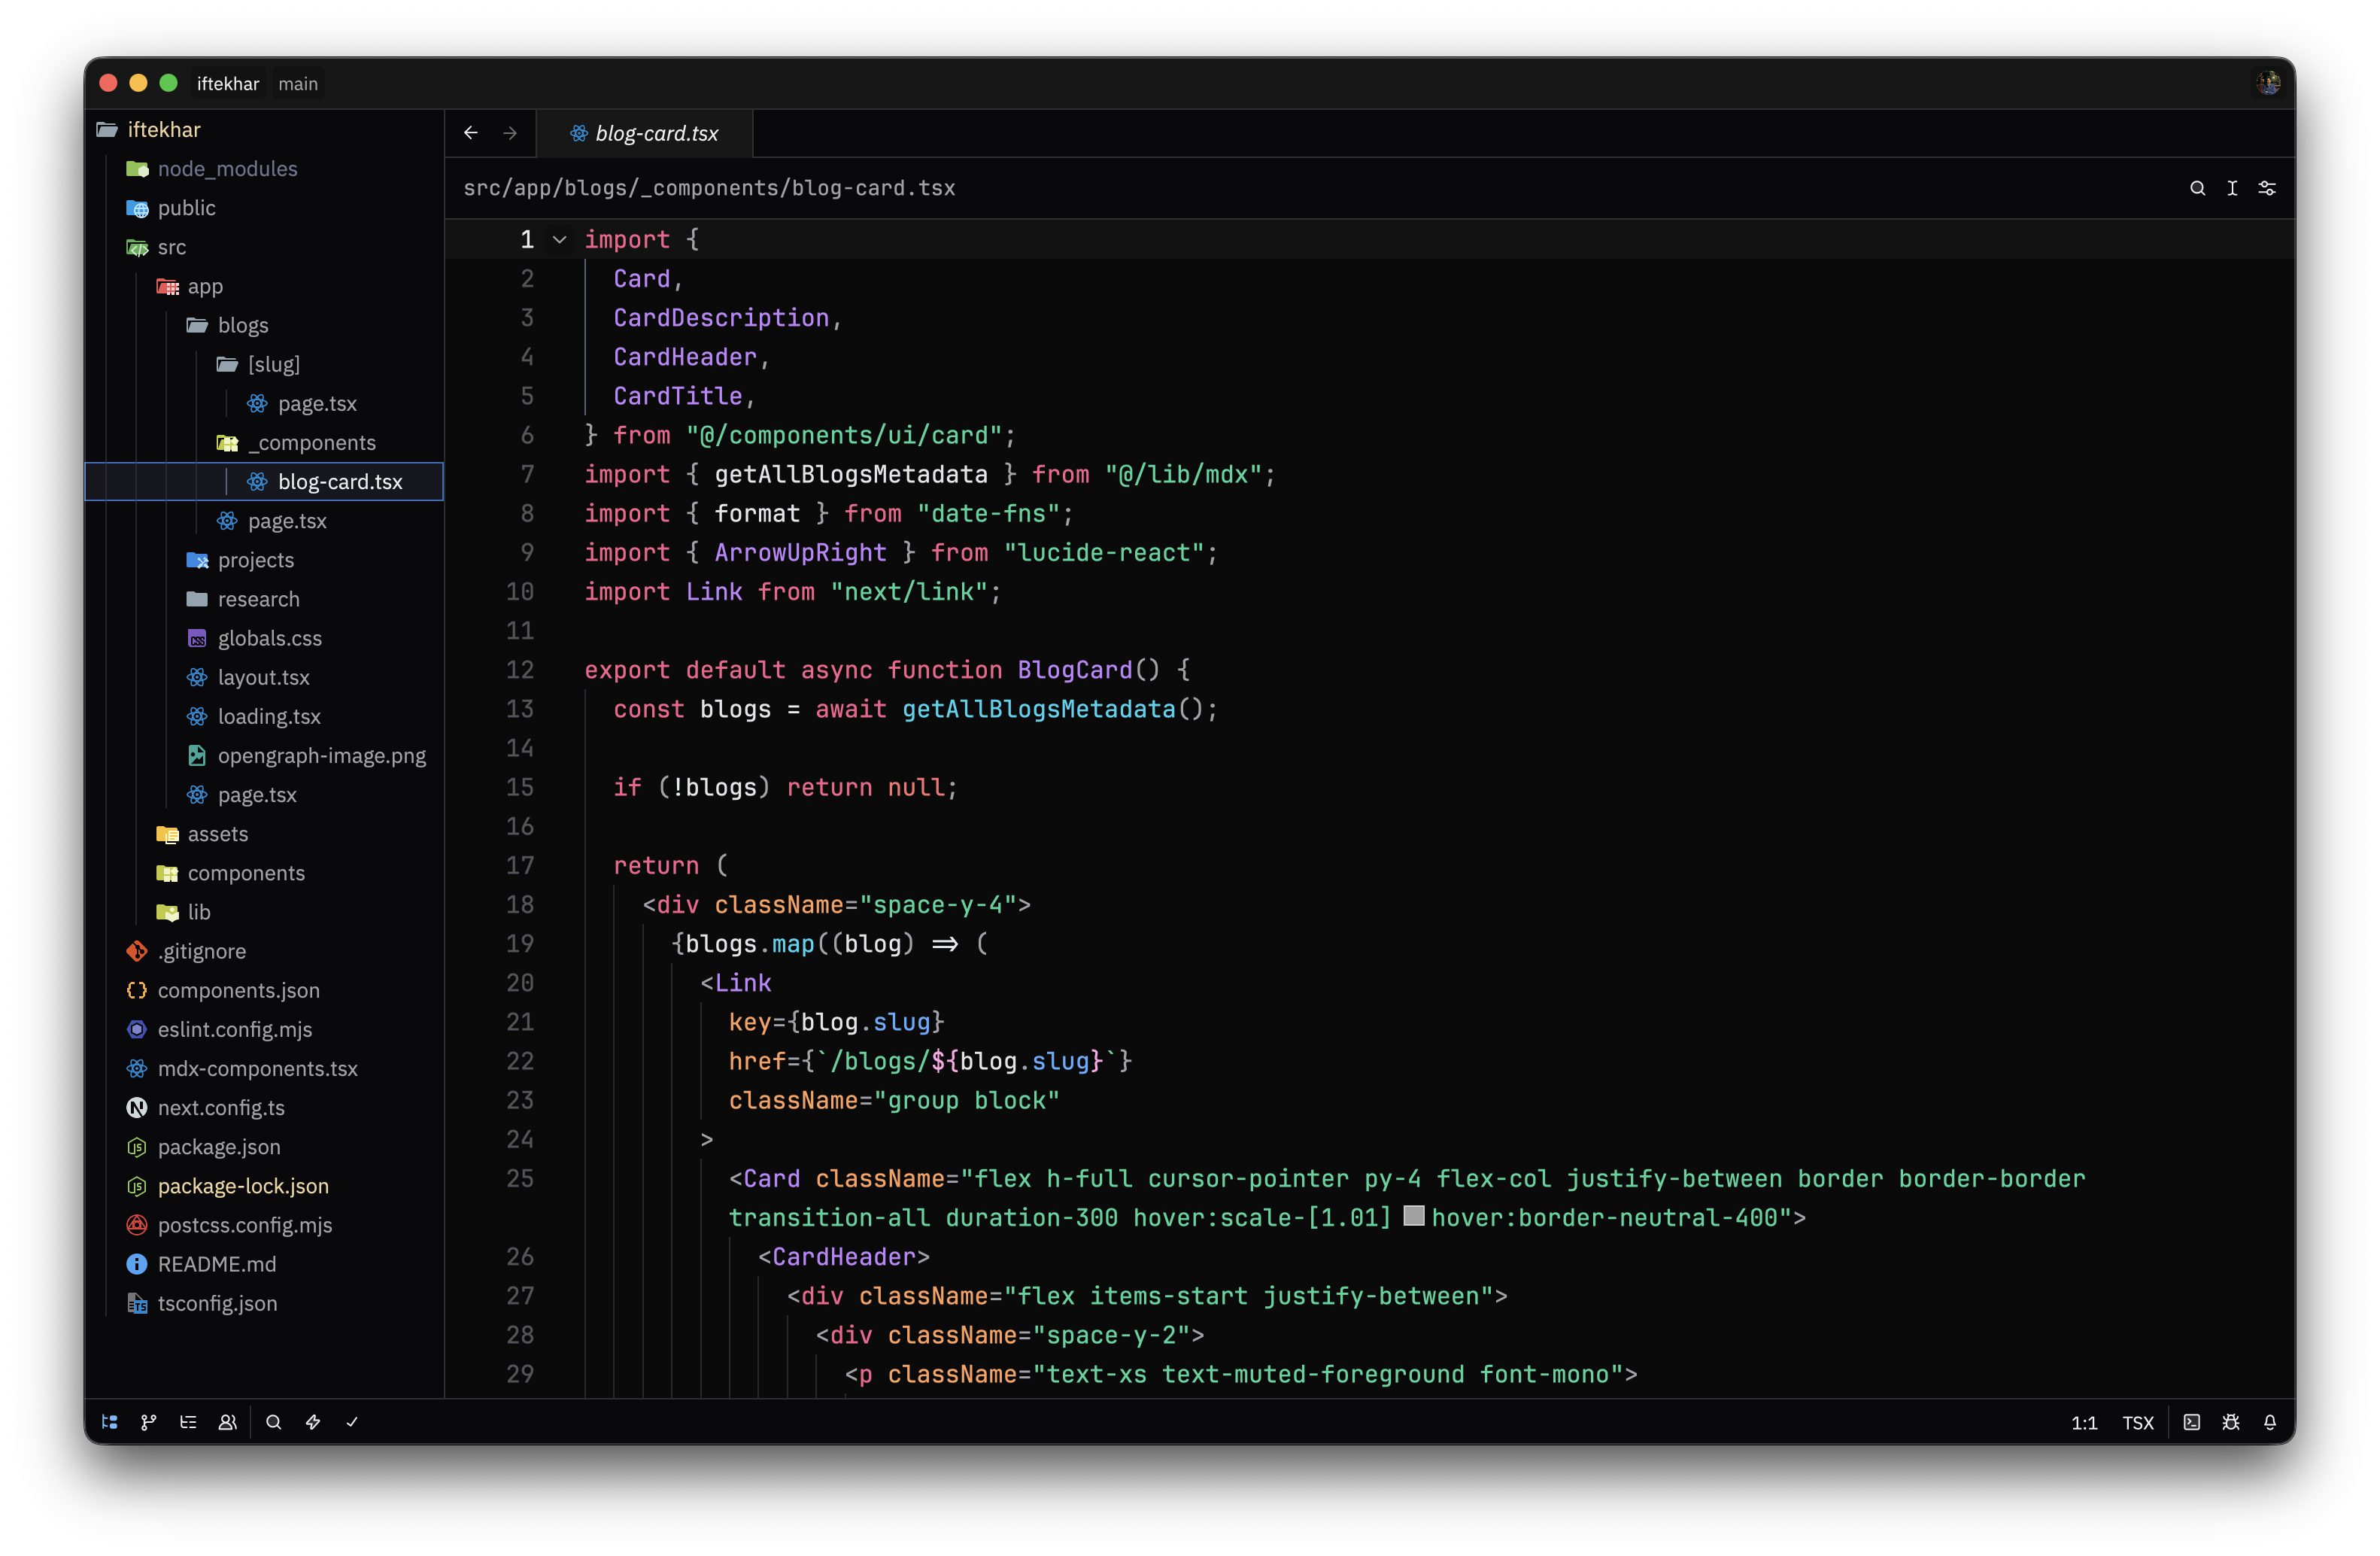This screenshot has height=1556, width=2380.
Task: Open notifications bell icon
Action: tap(2270, 1422)
